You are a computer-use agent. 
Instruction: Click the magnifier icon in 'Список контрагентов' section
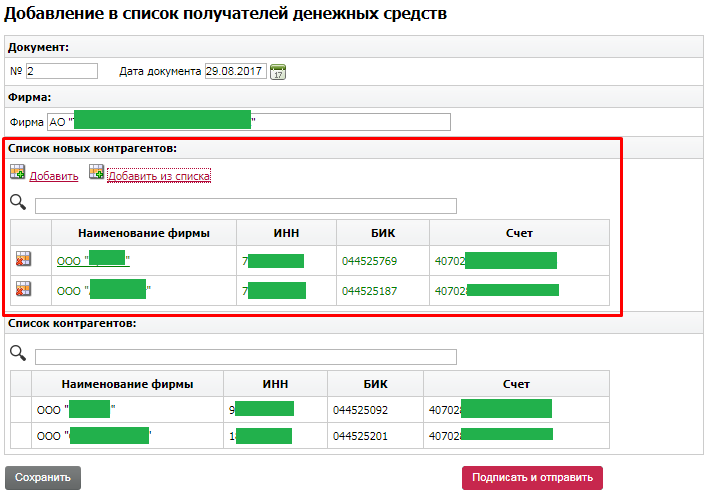[x=18, y=354]
